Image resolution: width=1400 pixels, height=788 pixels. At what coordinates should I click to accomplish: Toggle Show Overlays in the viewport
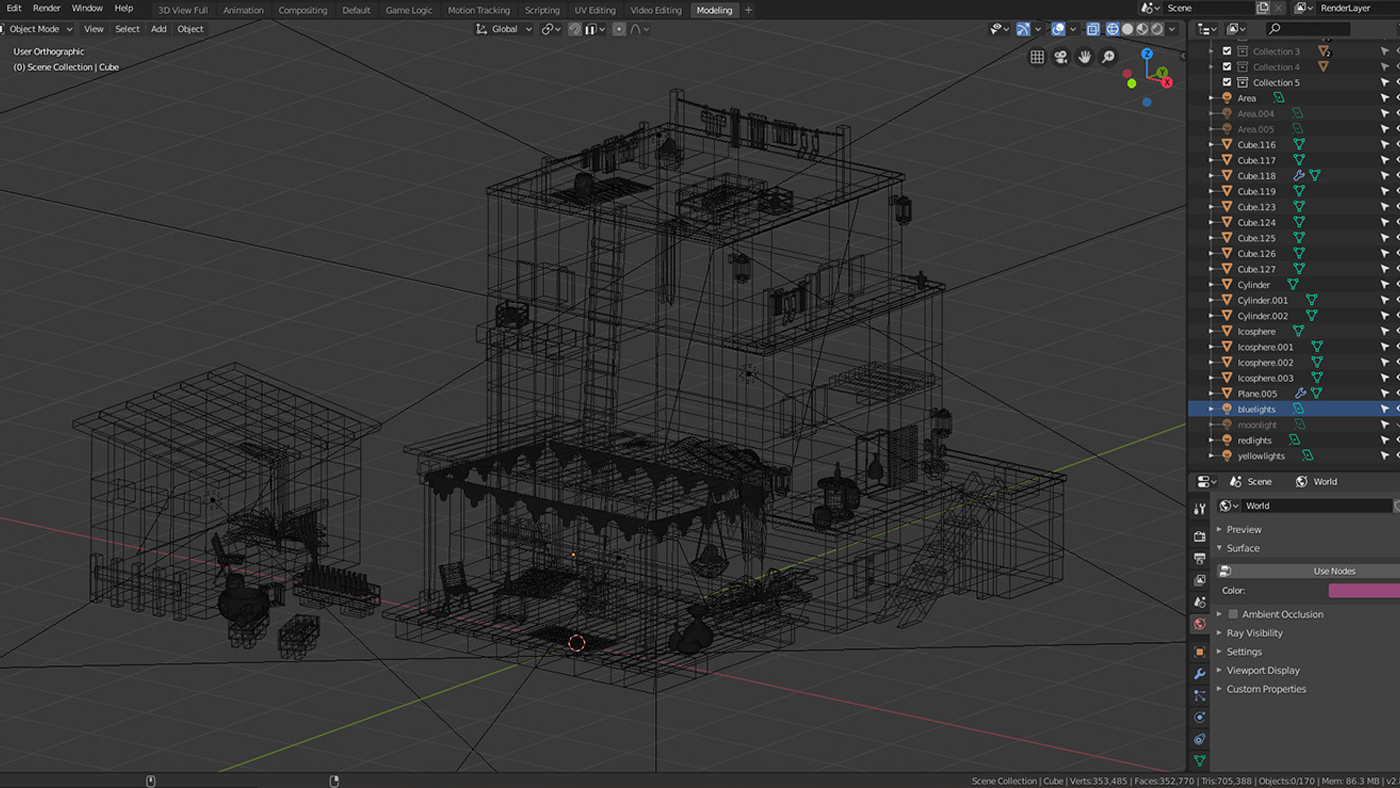pyautogui.click(x=1058, y=29)
